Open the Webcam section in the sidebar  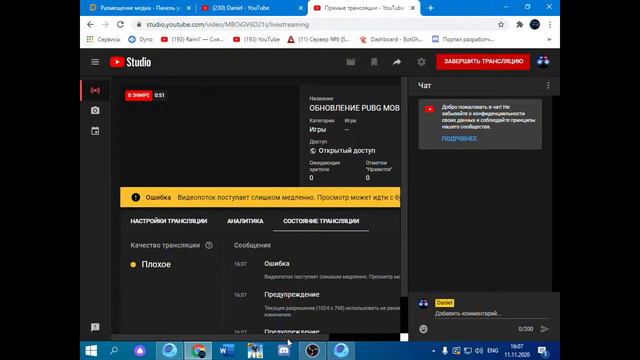(x=95, y=110)
